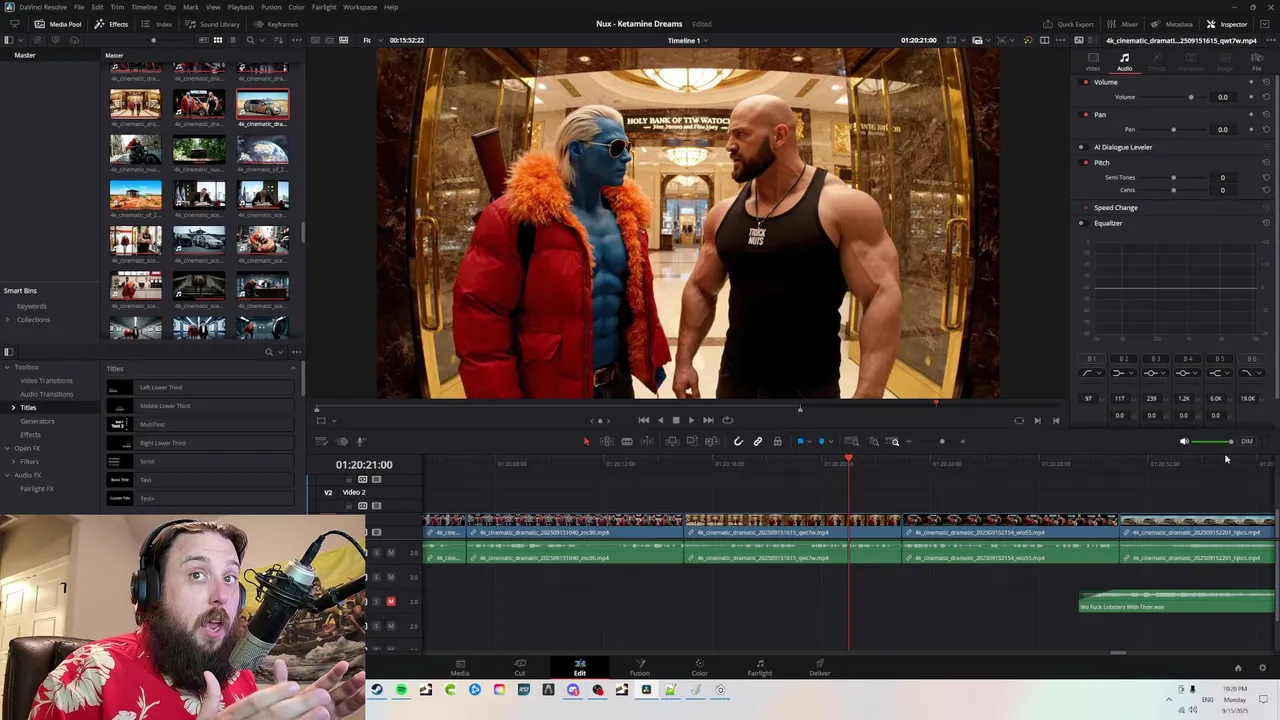Screen dimensions: 1280x720
Task: Open the Metadata panel
Action: (1173, 24)
